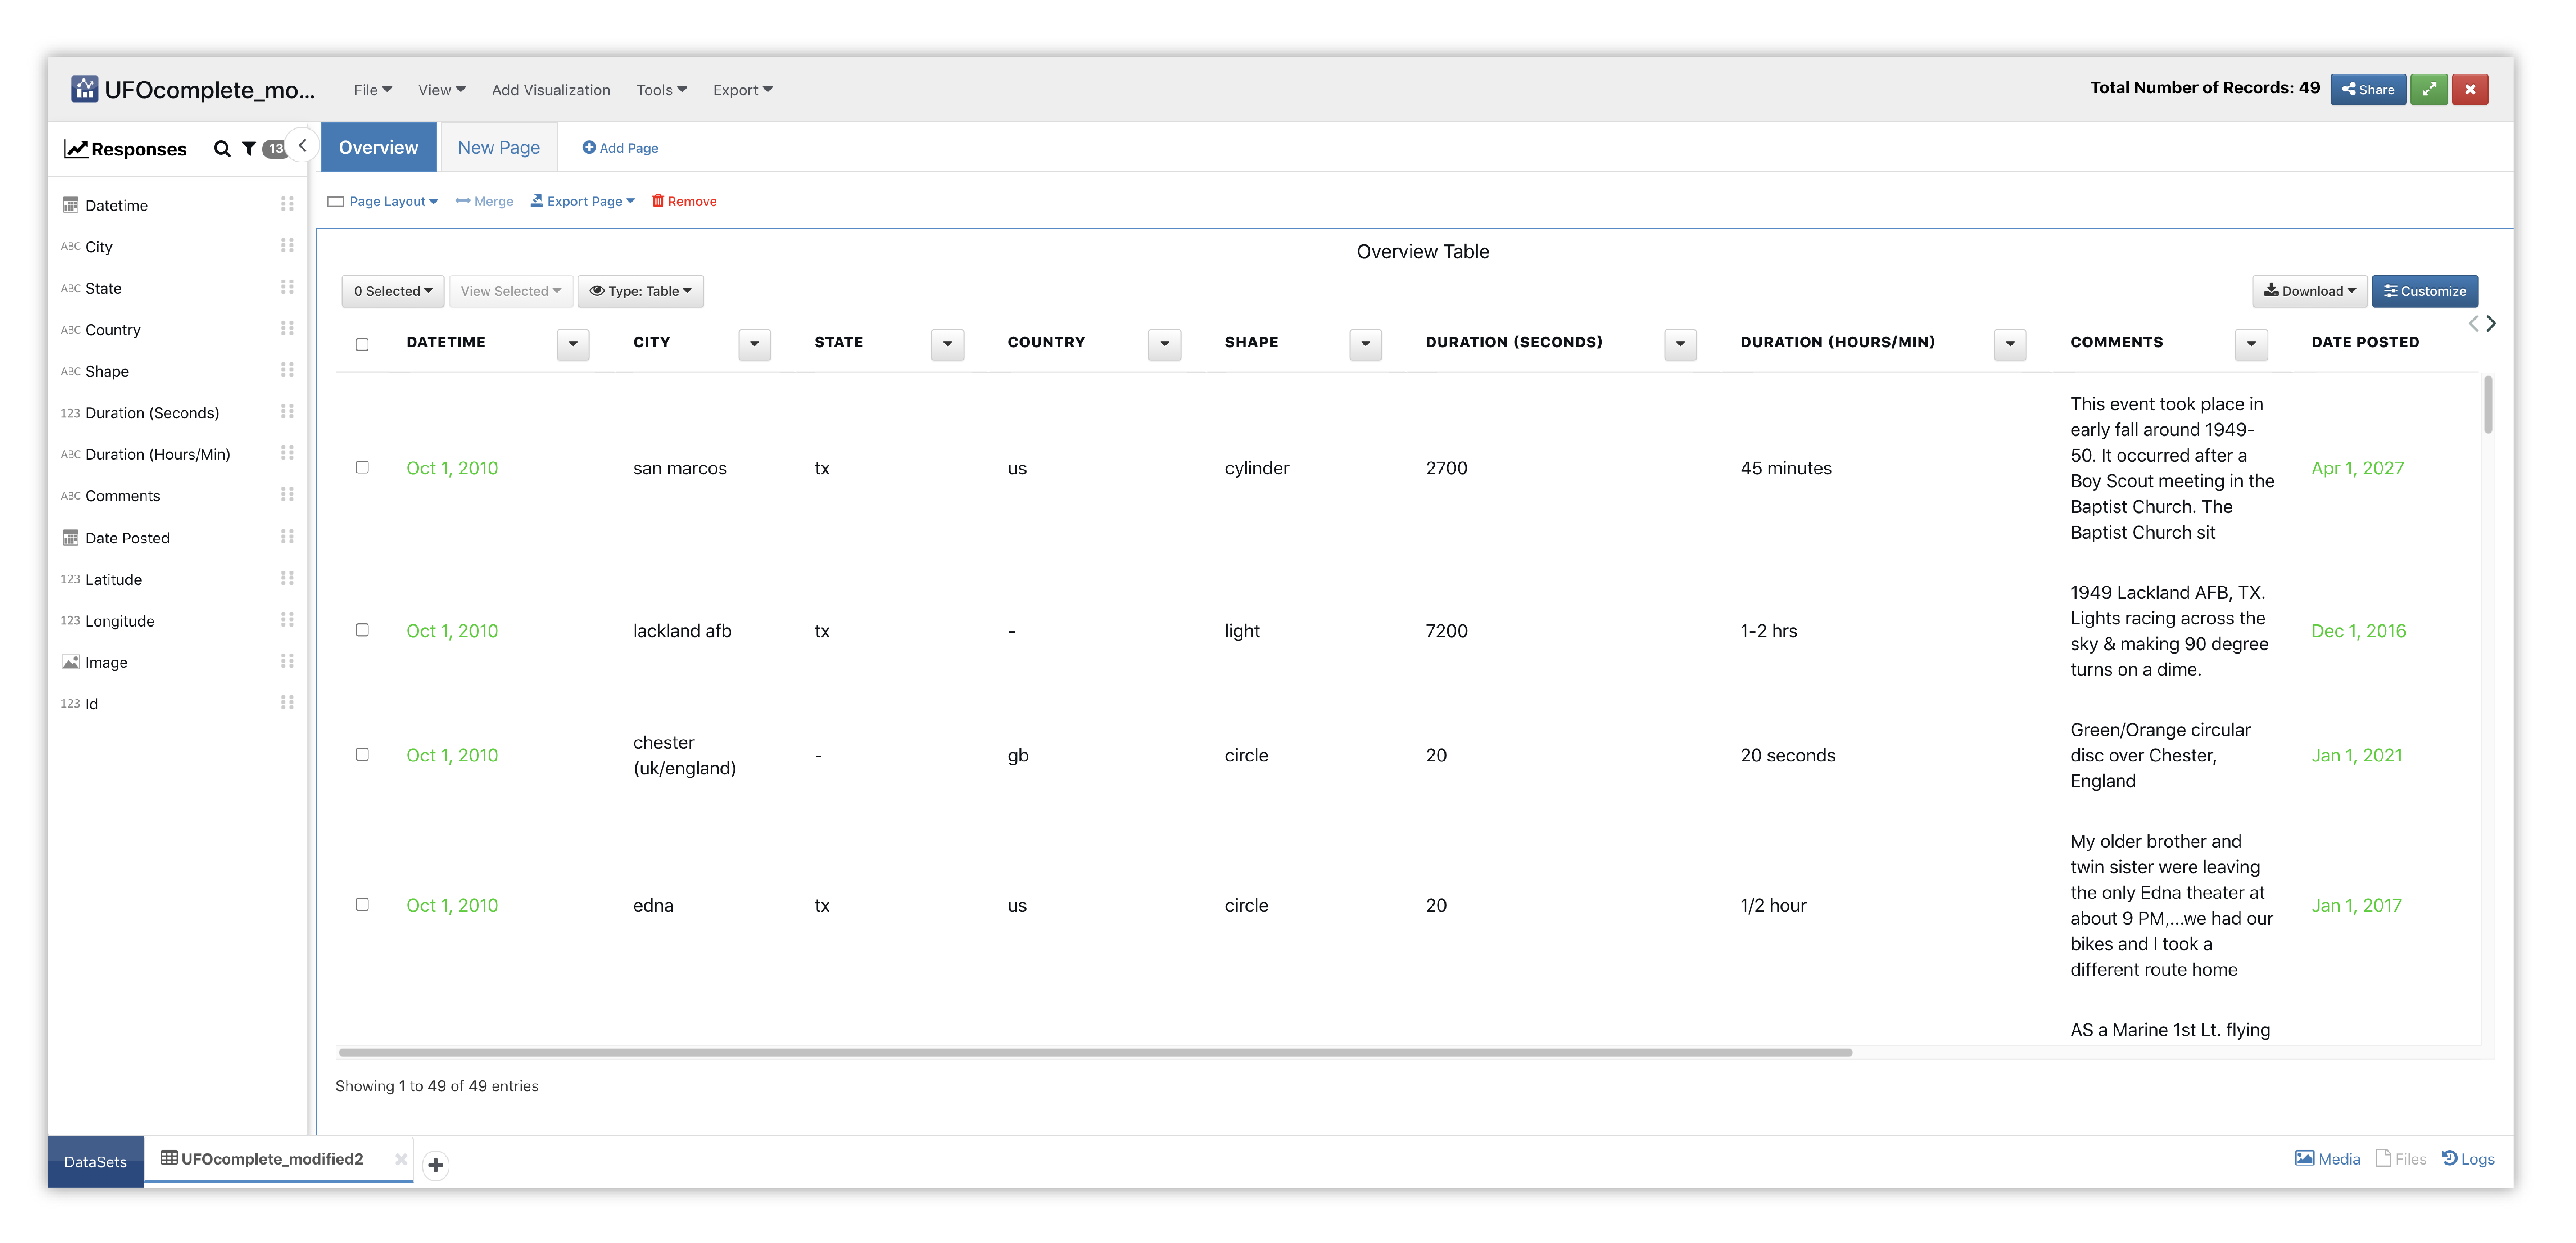The image size is (2576, 1243).
Task: Collapse the Responses sidebar with the chevron
Action: click(x=302, y=146)
